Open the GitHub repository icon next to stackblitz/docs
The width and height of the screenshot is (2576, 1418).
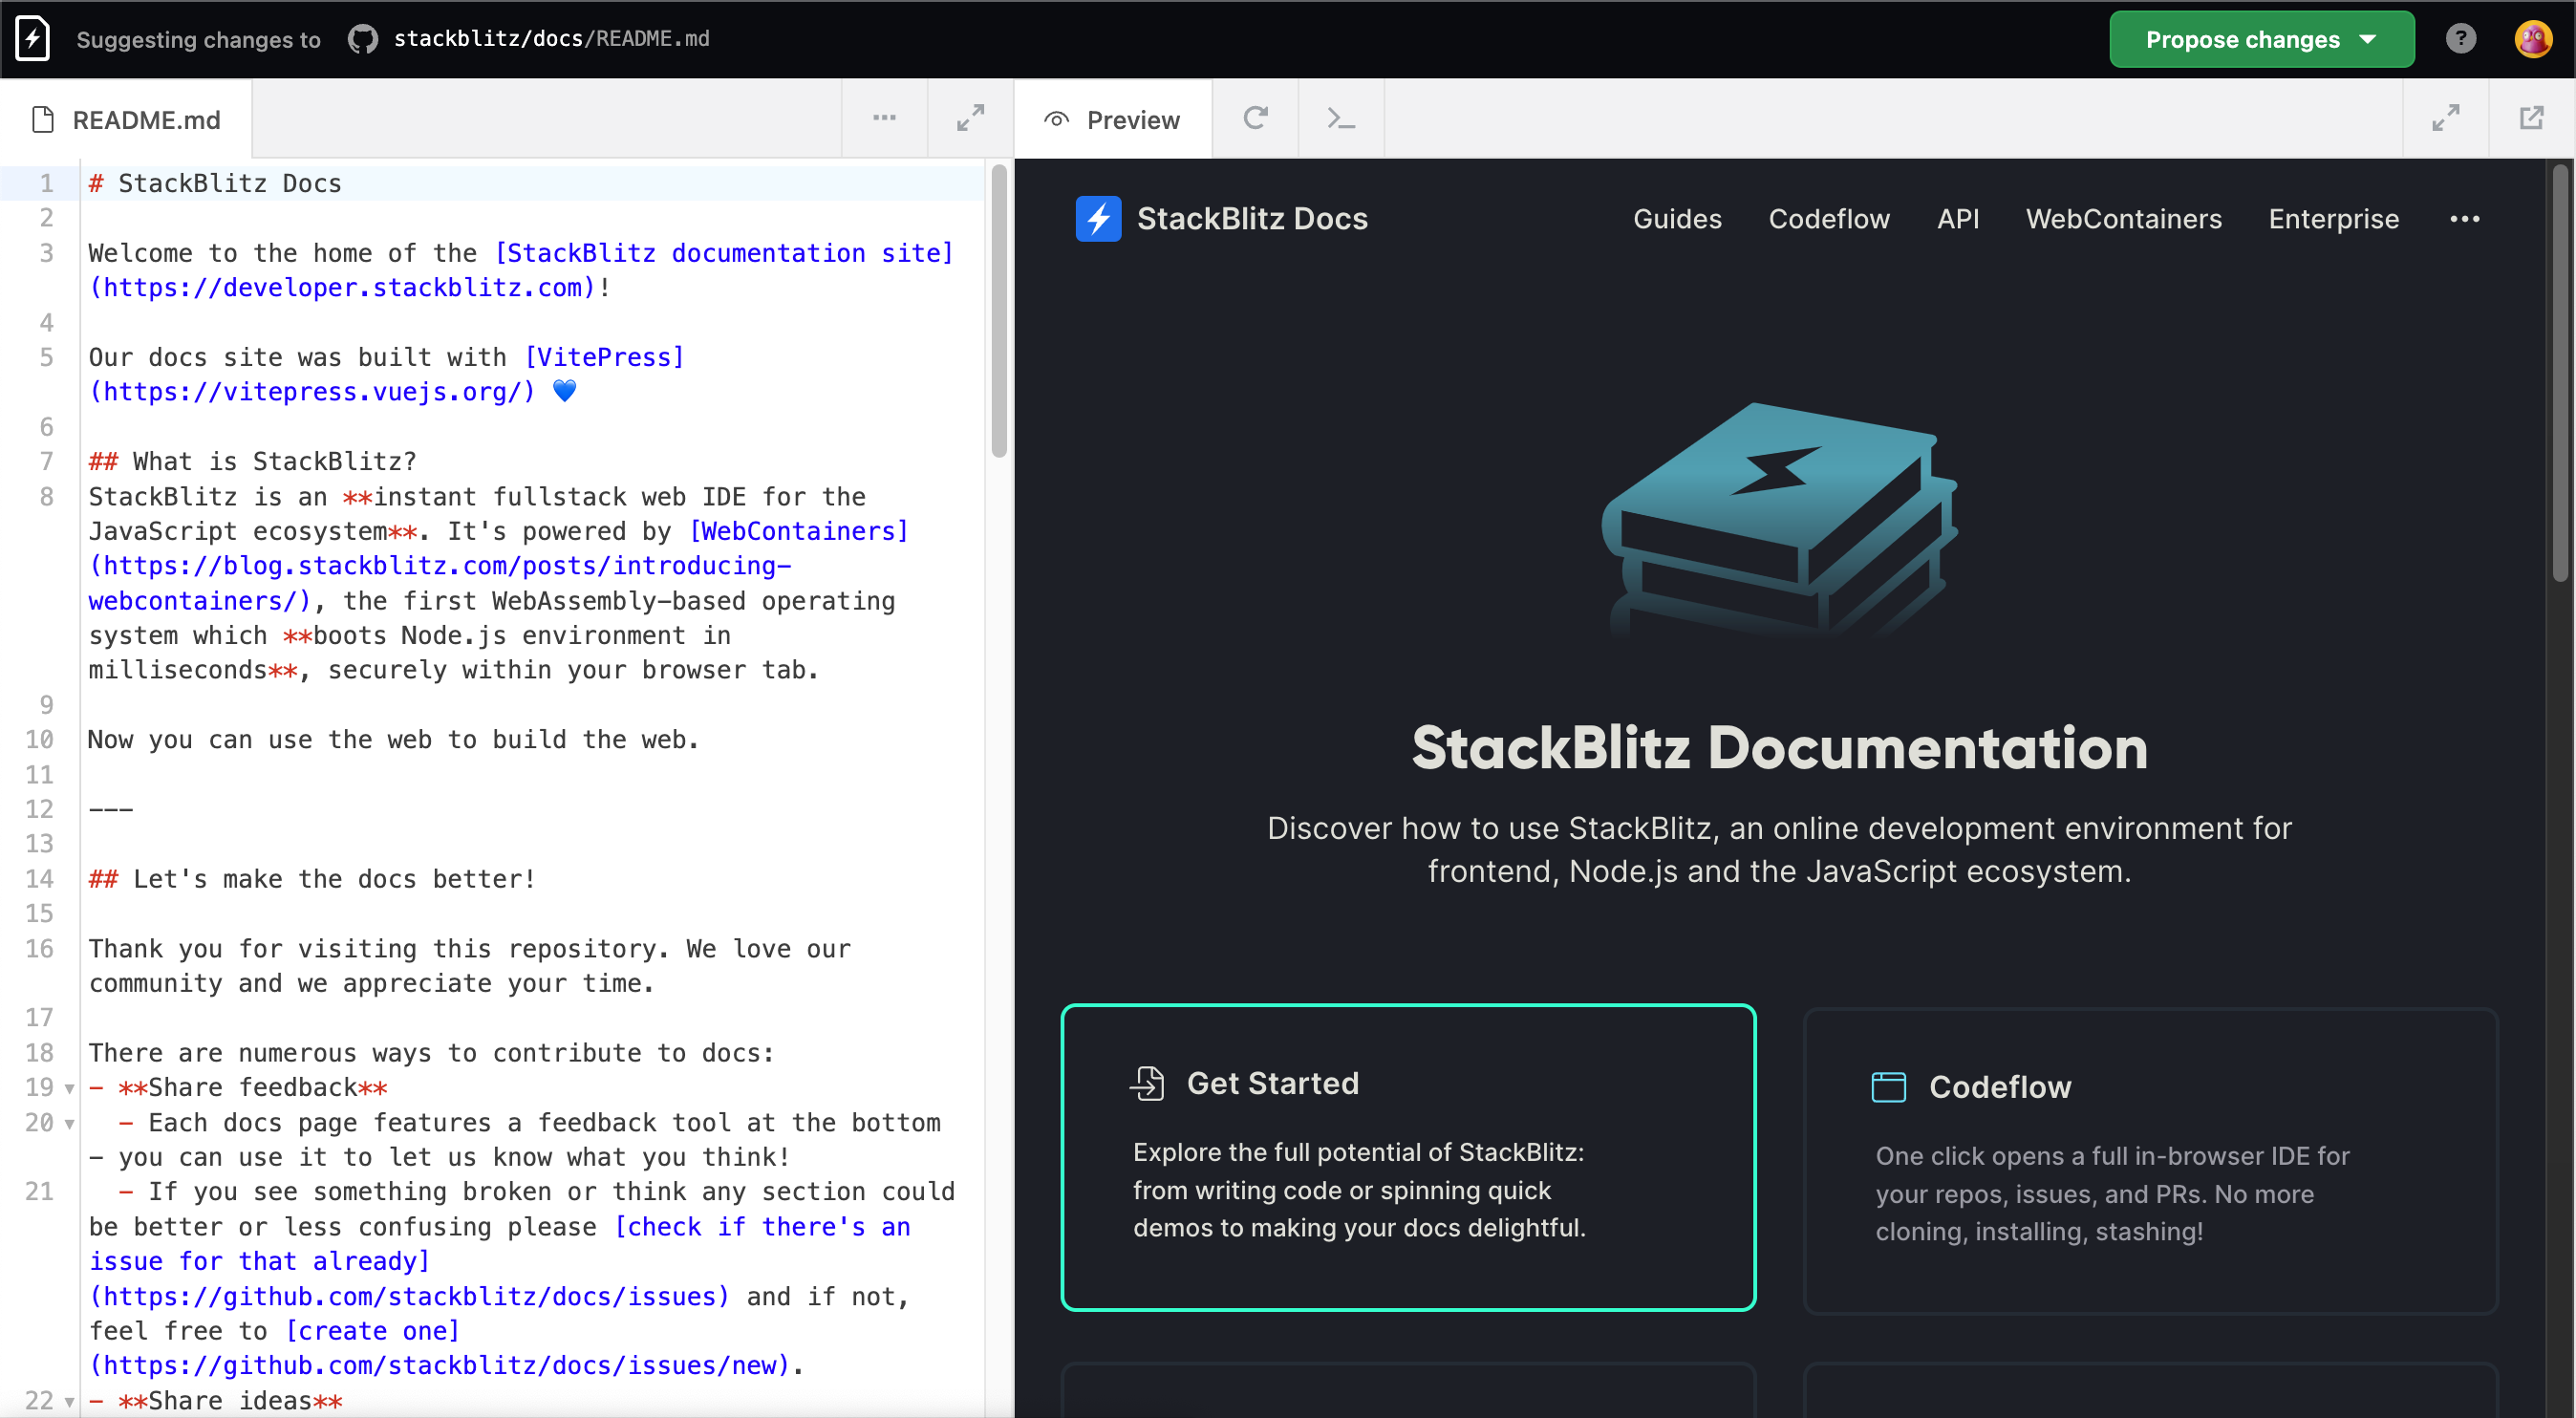[x=362, y=39]
